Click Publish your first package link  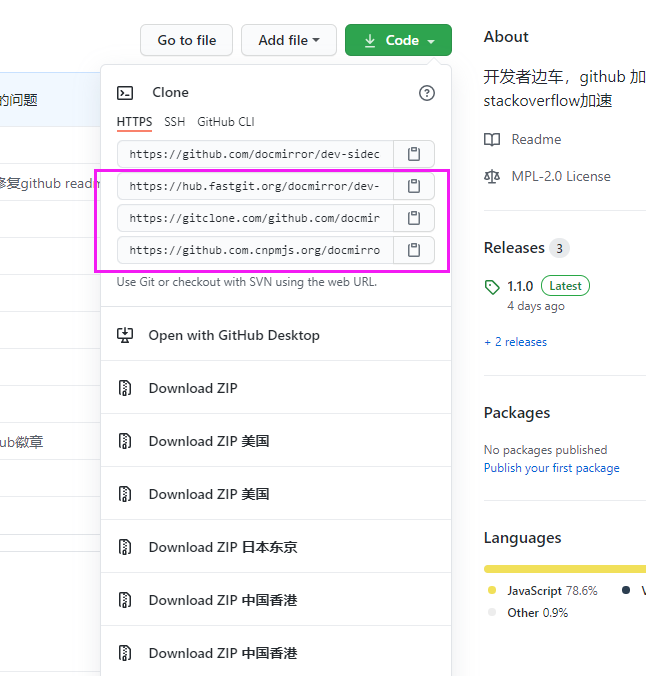pyautogui.click(x=551, y=468)
